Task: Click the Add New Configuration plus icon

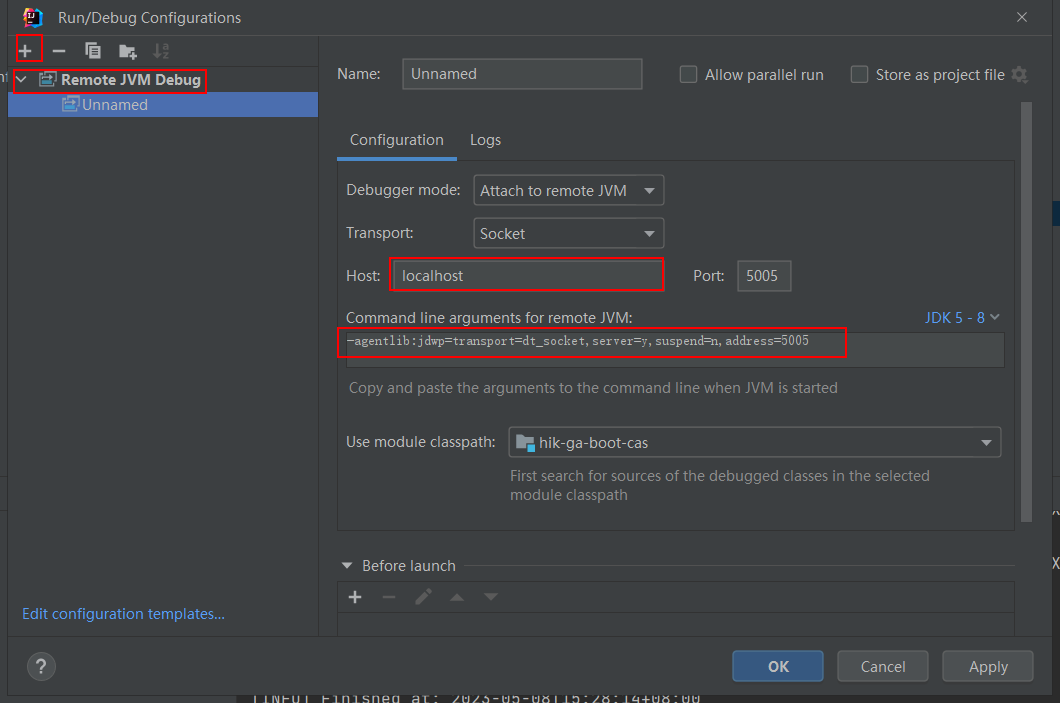Action: 27,49
